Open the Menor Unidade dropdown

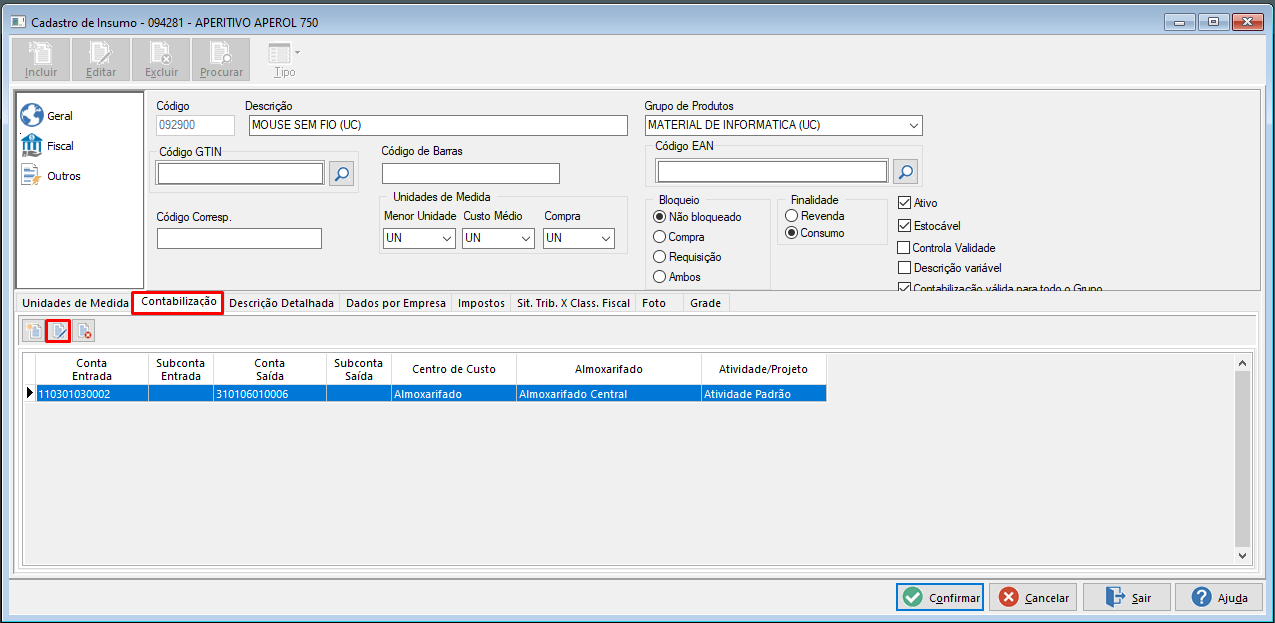[446, 238]
